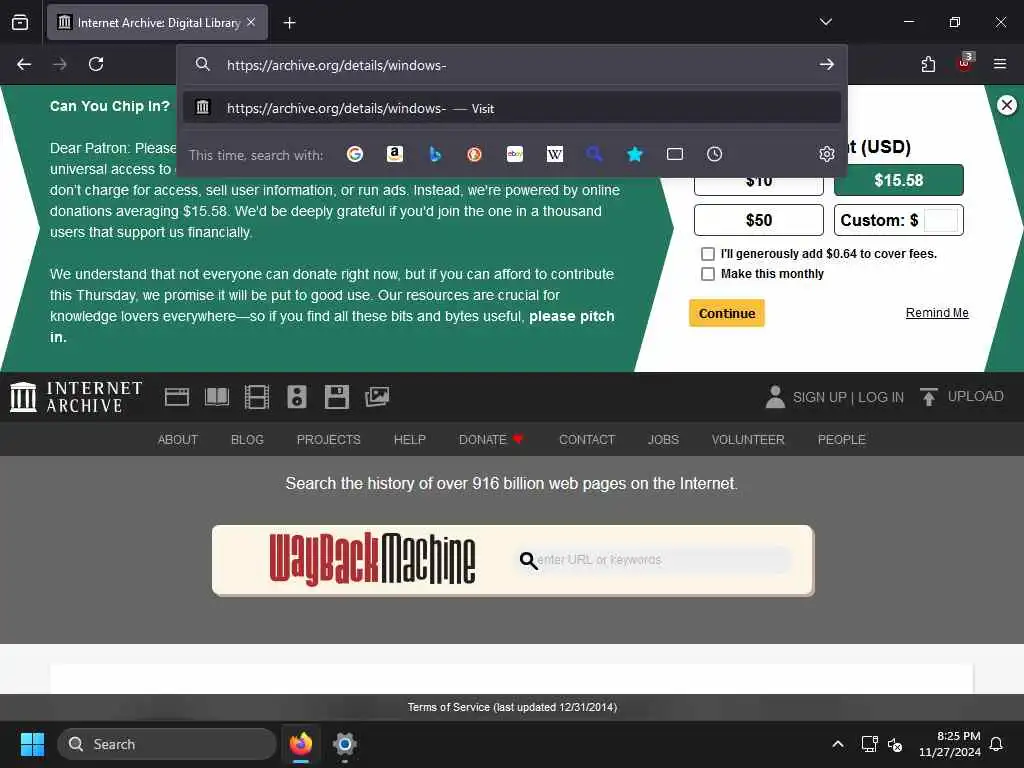The width and height of the screenshot is (1024, 768).
Task: Click the taskbar Search box
Action: pyautogui.click(x=167, y=744)
